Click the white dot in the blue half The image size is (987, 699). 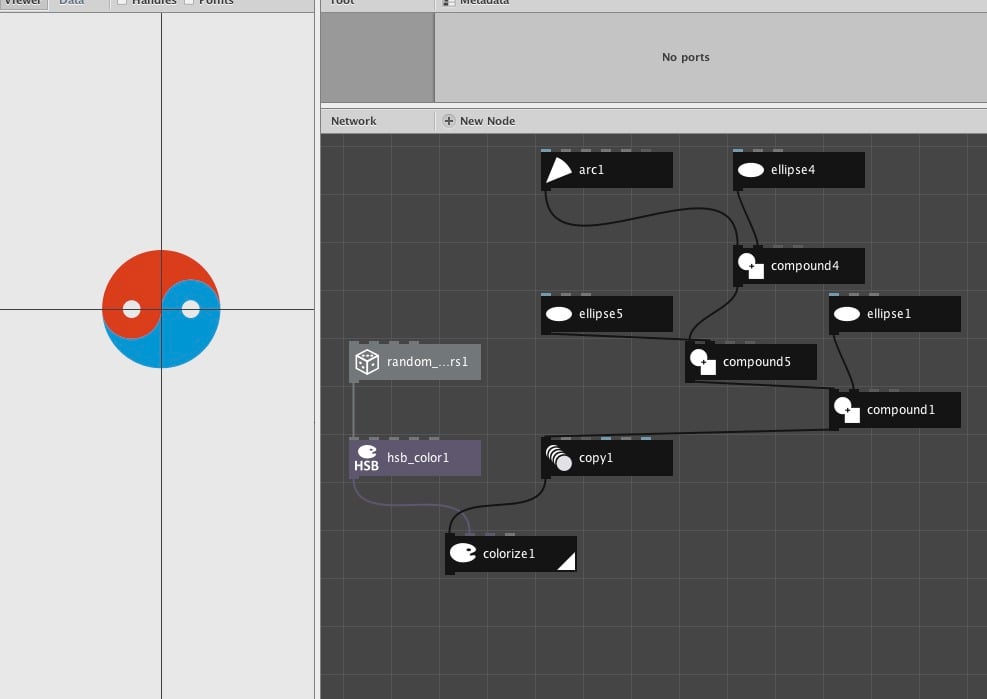[191, 309]
